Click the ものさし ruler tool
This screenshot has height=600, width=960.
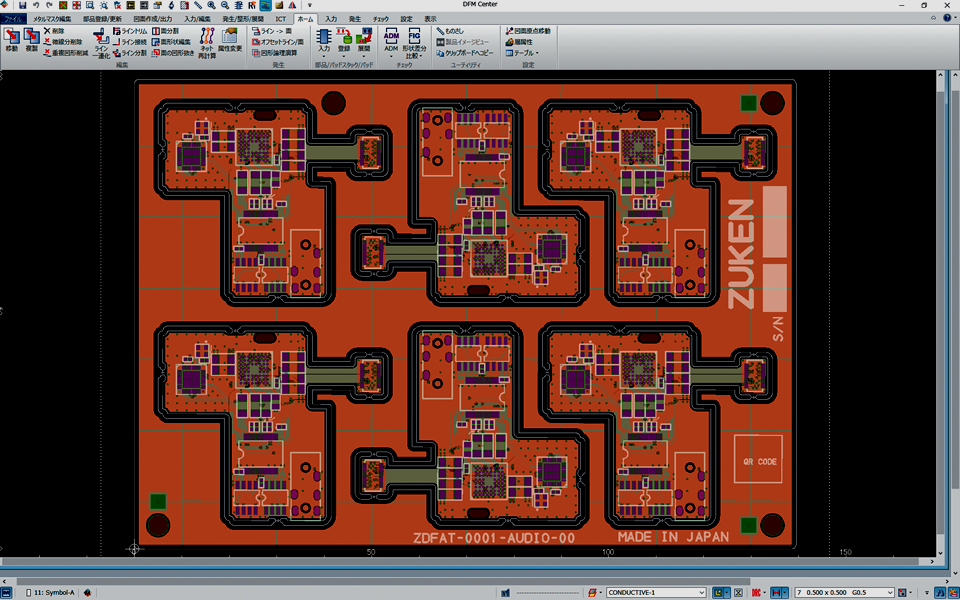click(450, 31)
